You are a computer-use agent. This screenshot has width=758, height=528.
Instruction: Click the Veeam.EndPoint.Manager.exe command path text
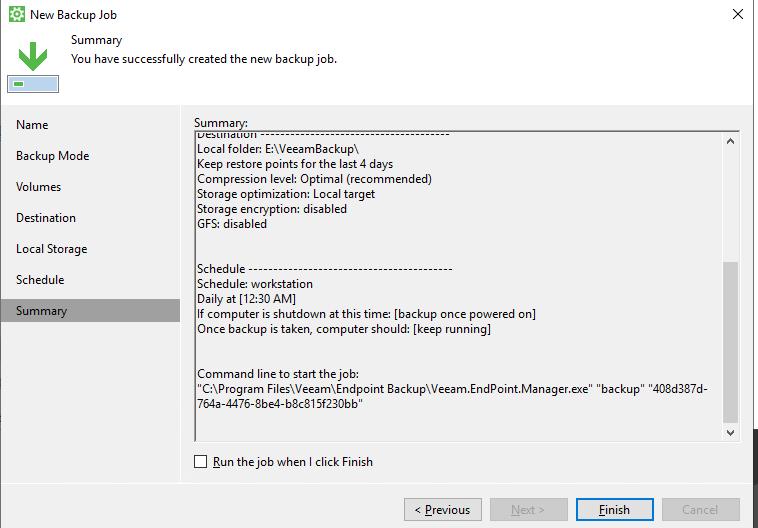pos(394,389)
